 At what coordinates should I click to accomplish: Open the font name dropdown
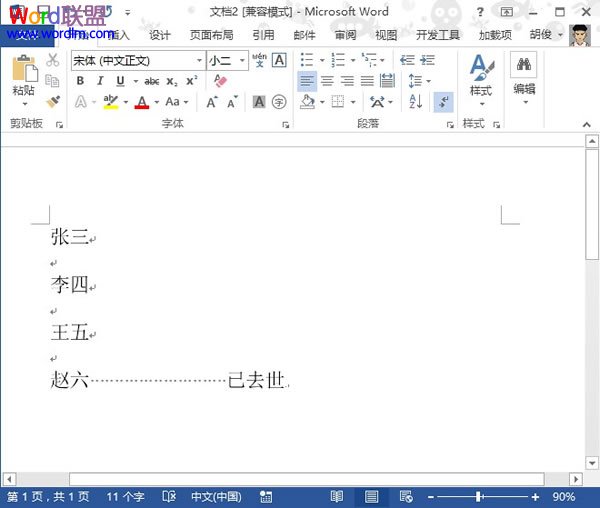pyautogui.click(x=199, y=61)
